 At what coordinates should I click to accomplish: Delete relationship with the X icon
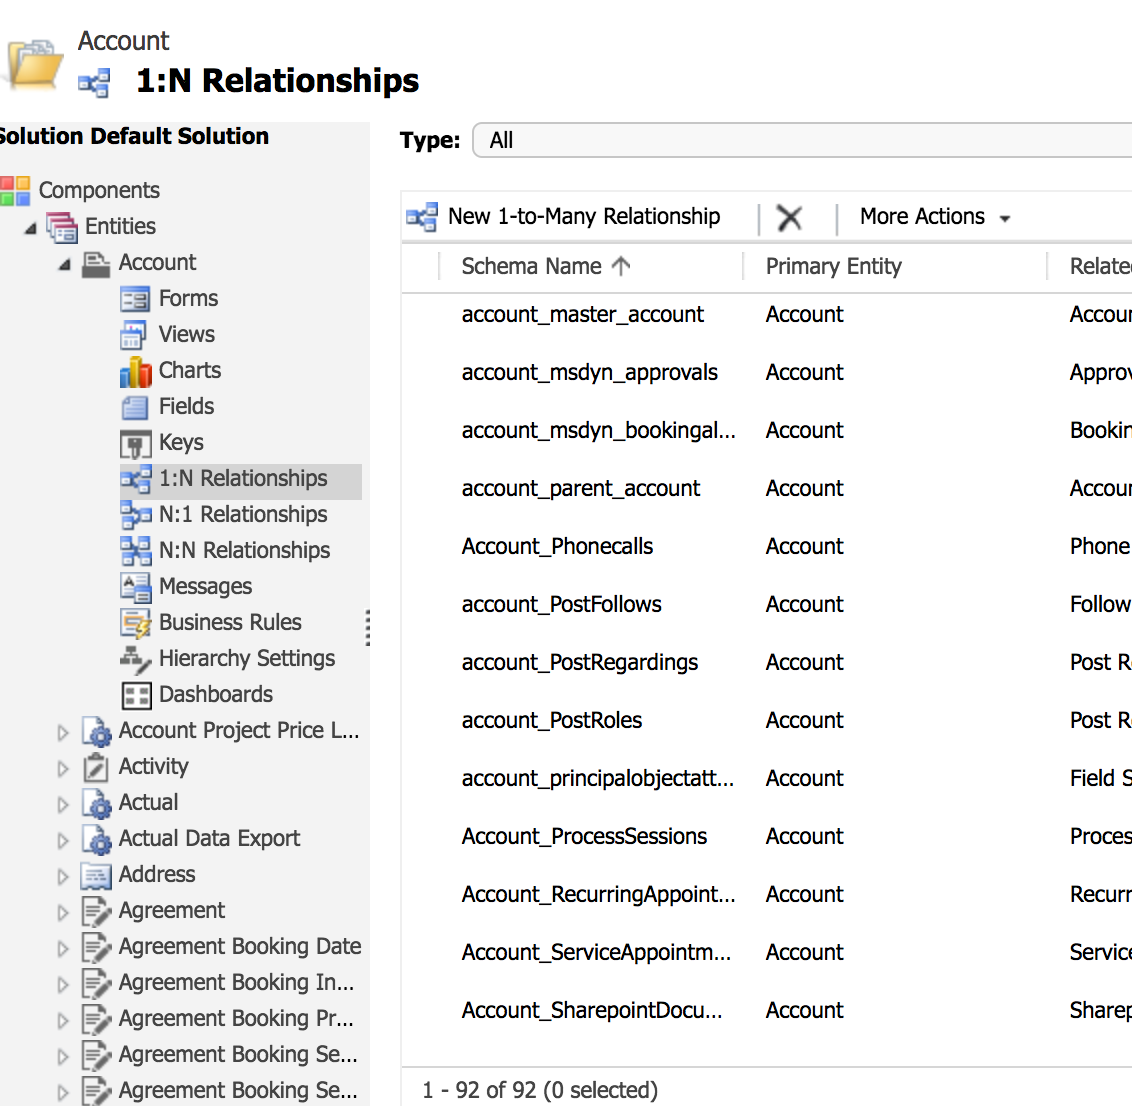[789, 217]
